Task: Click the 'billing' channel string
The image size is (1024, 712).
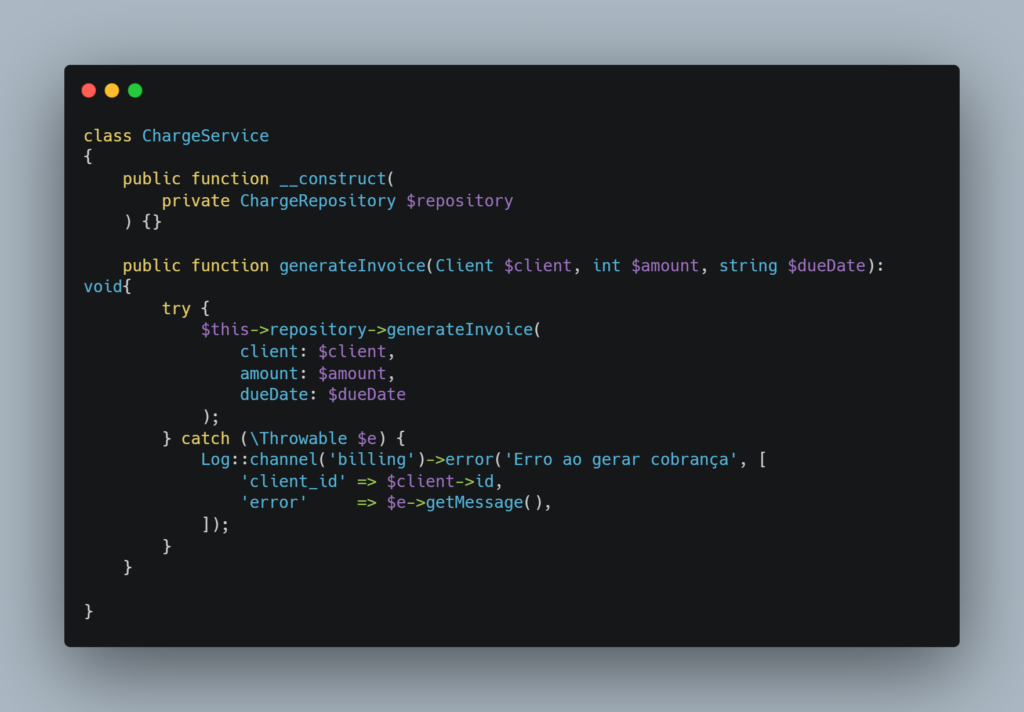Action: (x=372, y=460)
